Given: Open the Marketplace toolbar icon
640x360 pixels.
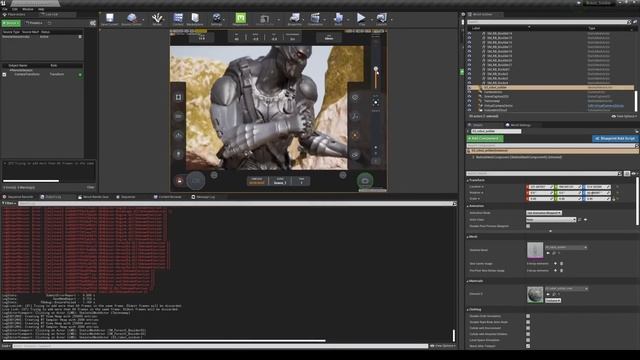Looking at the screenshot, I should click(195, 19).
